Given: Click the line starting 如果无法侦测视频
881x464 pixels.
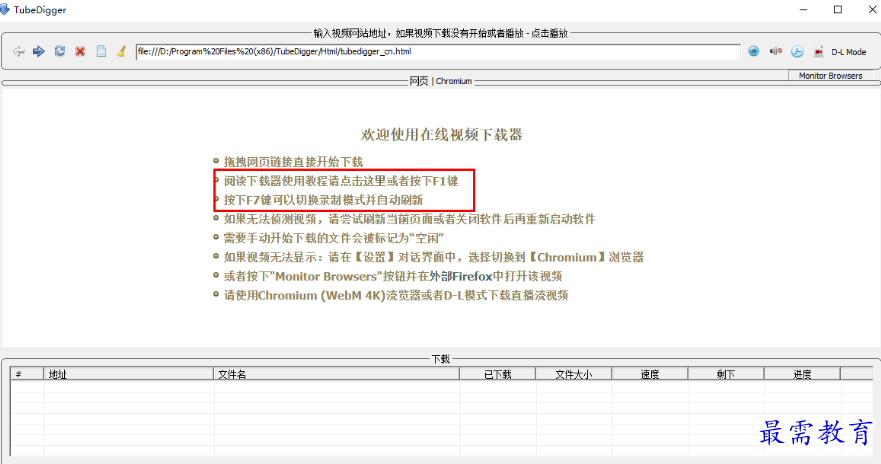Looking at the screenshot, I should pos(410,219).
